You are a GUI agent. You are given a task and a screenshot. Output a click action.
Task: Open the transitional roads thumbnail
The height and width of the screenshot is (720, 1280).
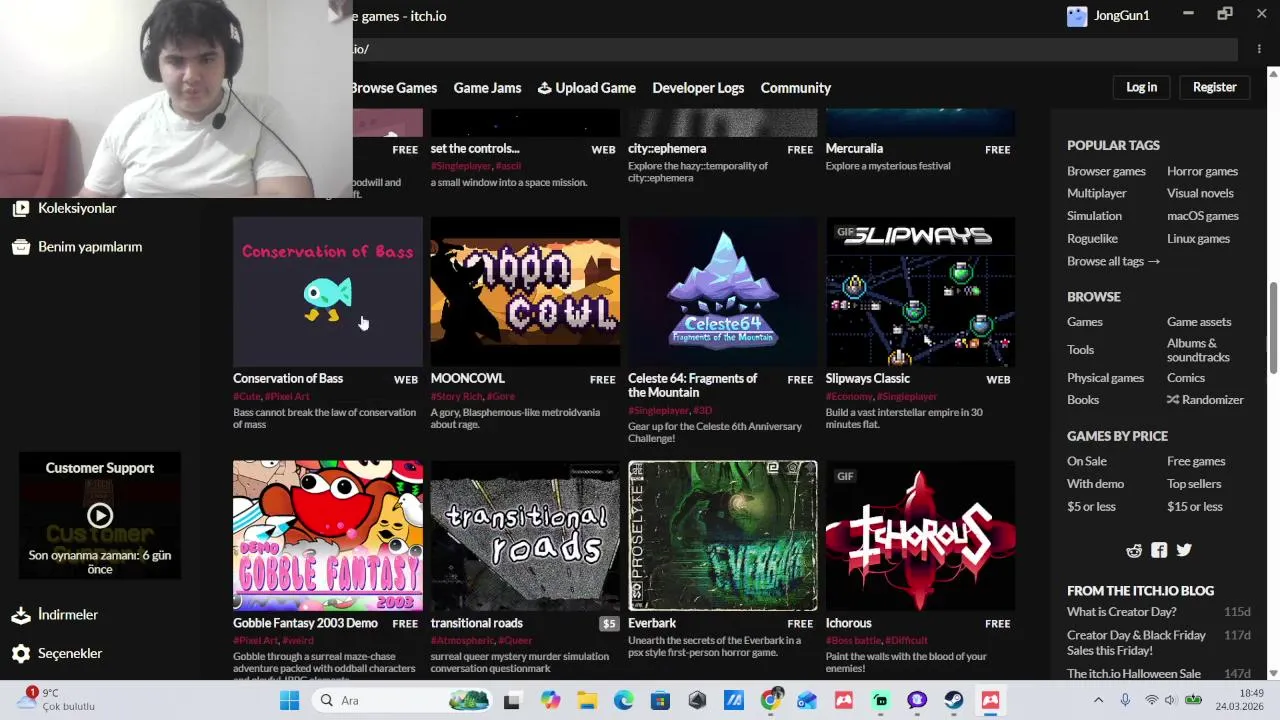coord(525,536)
